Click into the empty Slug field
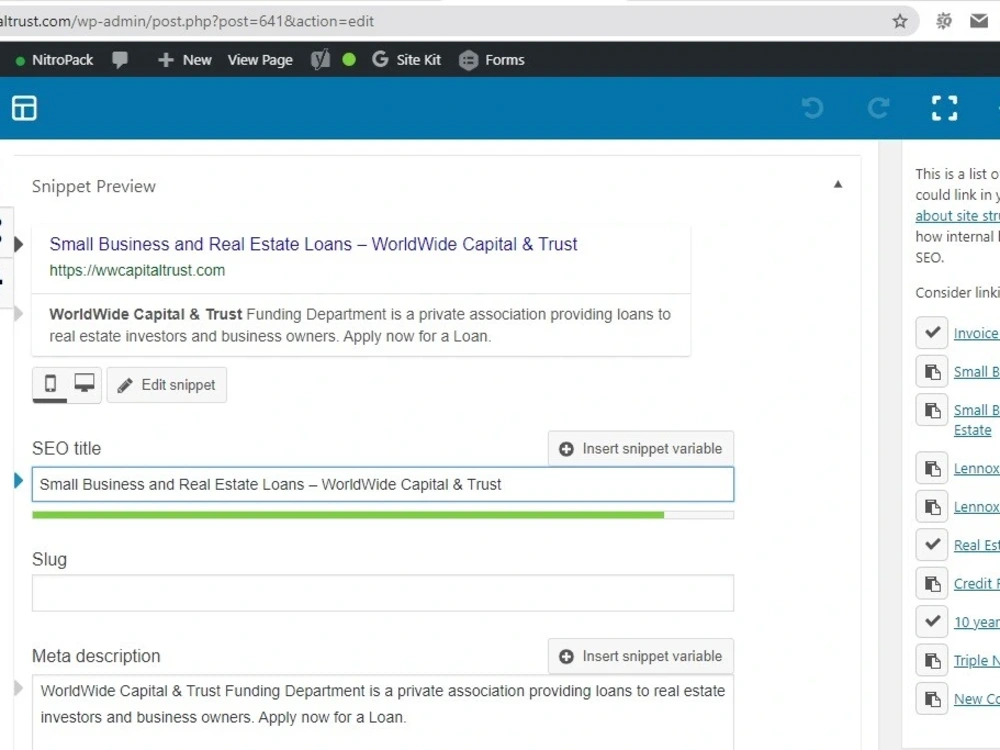1000x750 pixels. coord(383,593)
